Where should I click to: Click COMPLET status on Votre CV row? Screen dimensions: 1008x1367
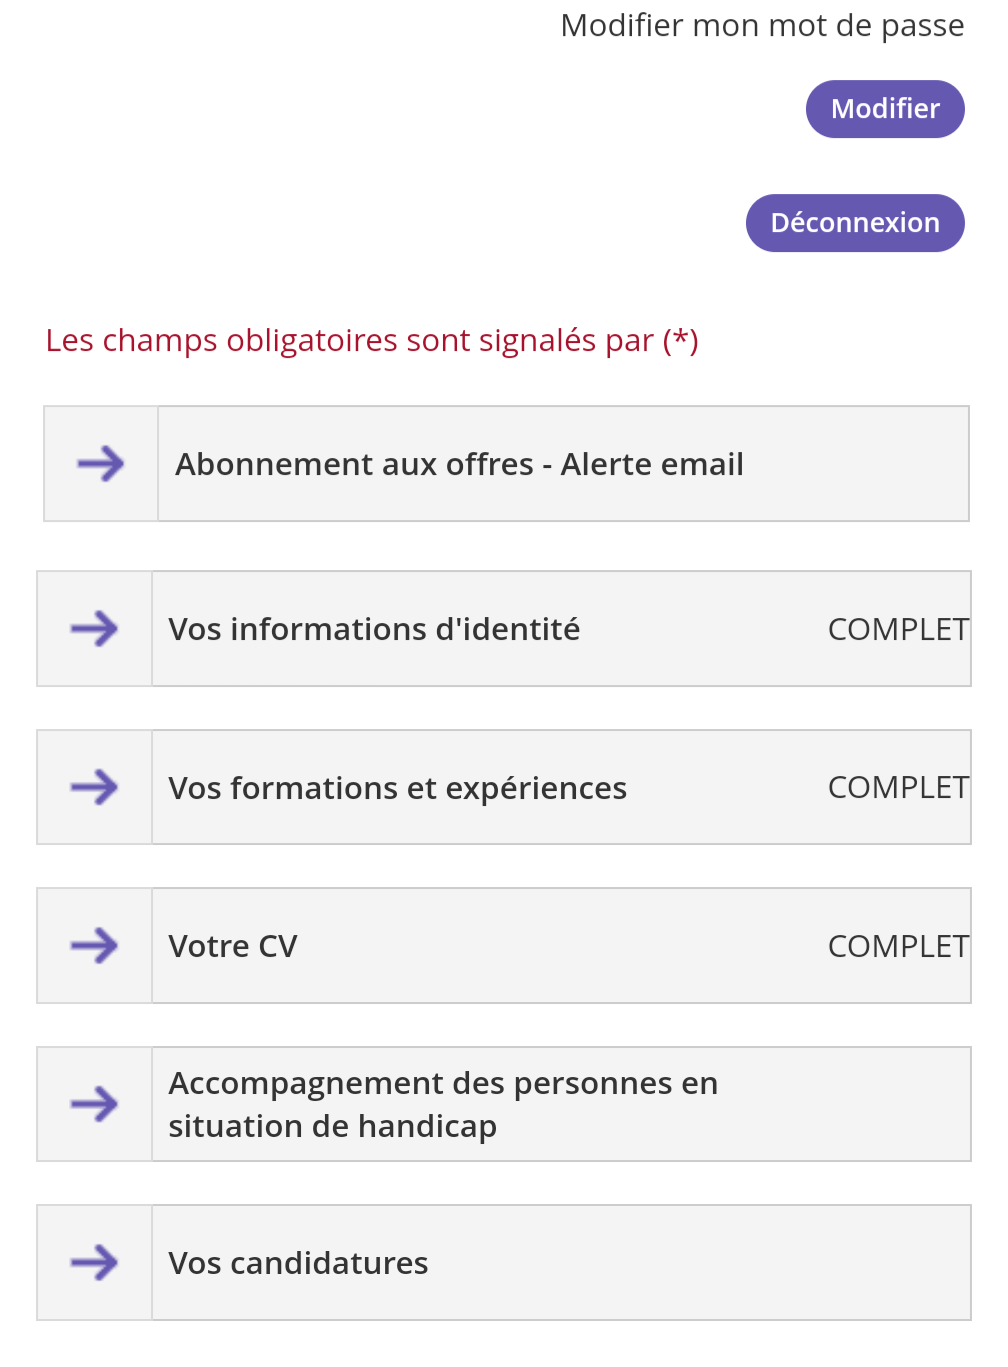pyautogui.click(x=898, y=946)
